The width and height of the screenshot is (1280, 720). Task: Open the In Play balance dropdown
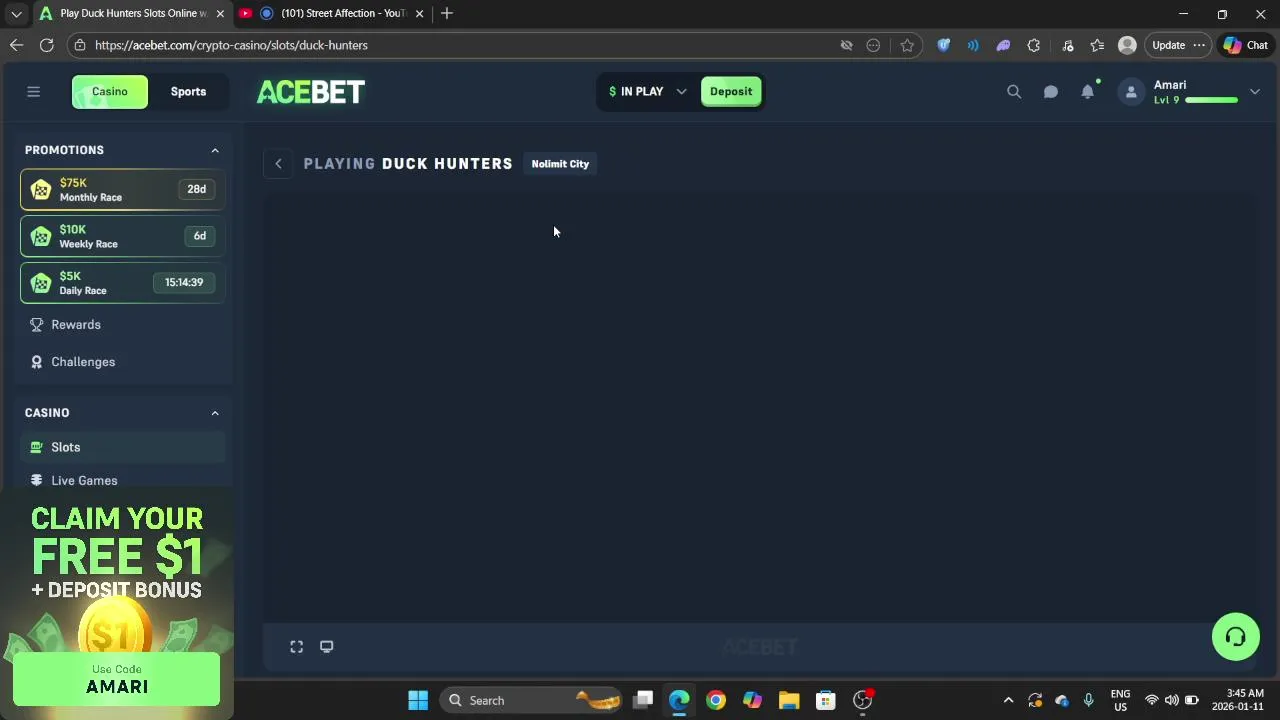(647, 92)
